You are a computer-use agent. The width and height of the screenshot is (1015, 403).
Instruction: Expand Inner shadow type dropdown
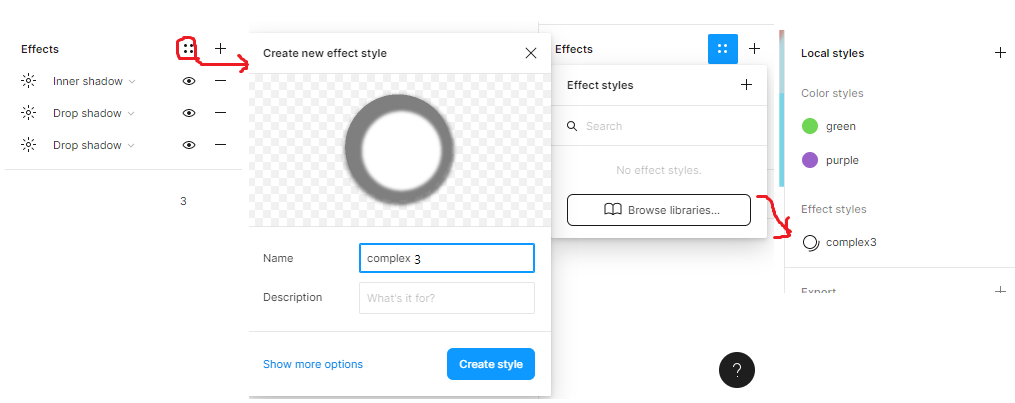(95, 81)
